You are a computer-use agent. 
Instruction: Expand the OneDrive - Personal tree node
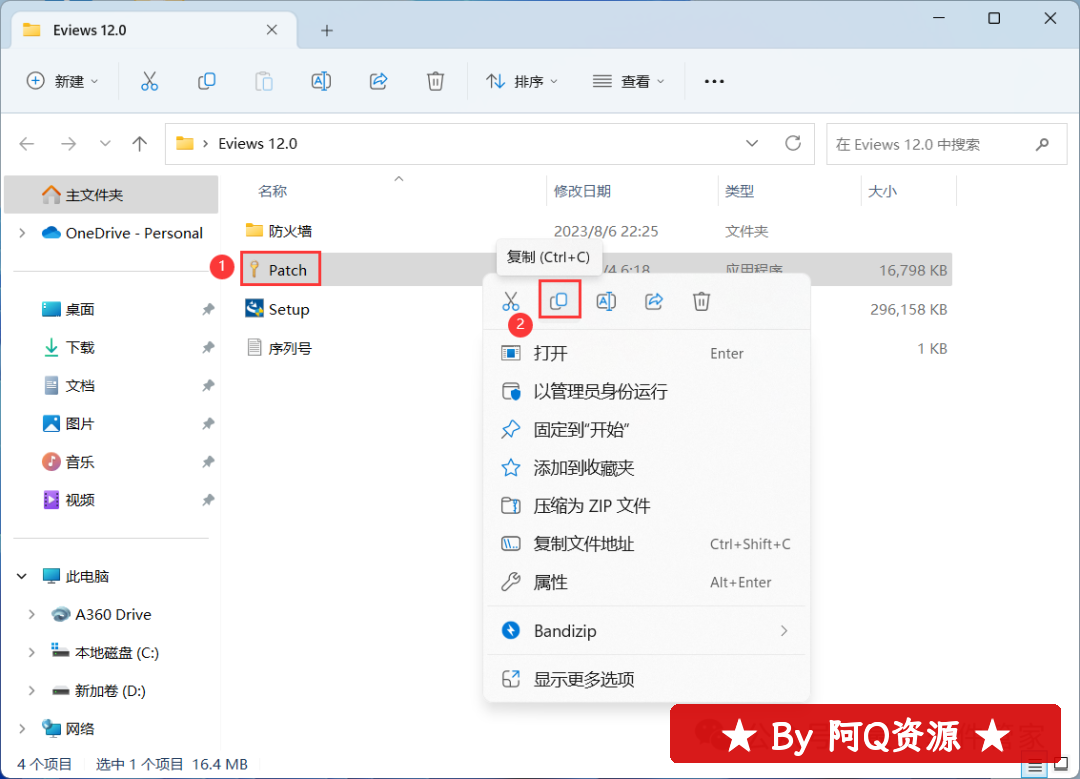(22, 233)
